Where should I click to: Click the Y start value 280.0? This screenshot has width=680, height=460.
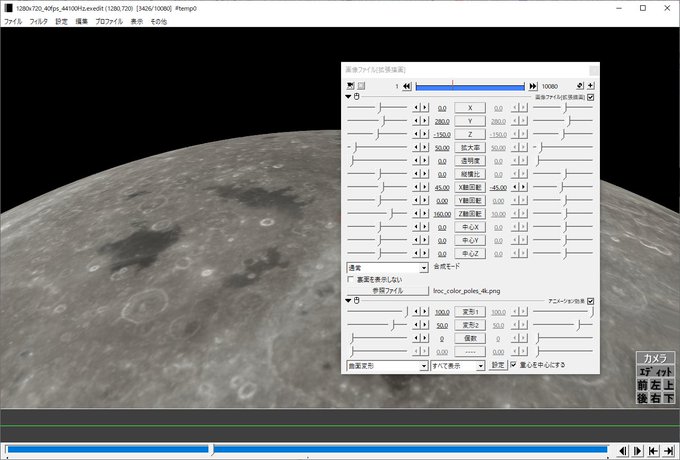click(442, 122)
